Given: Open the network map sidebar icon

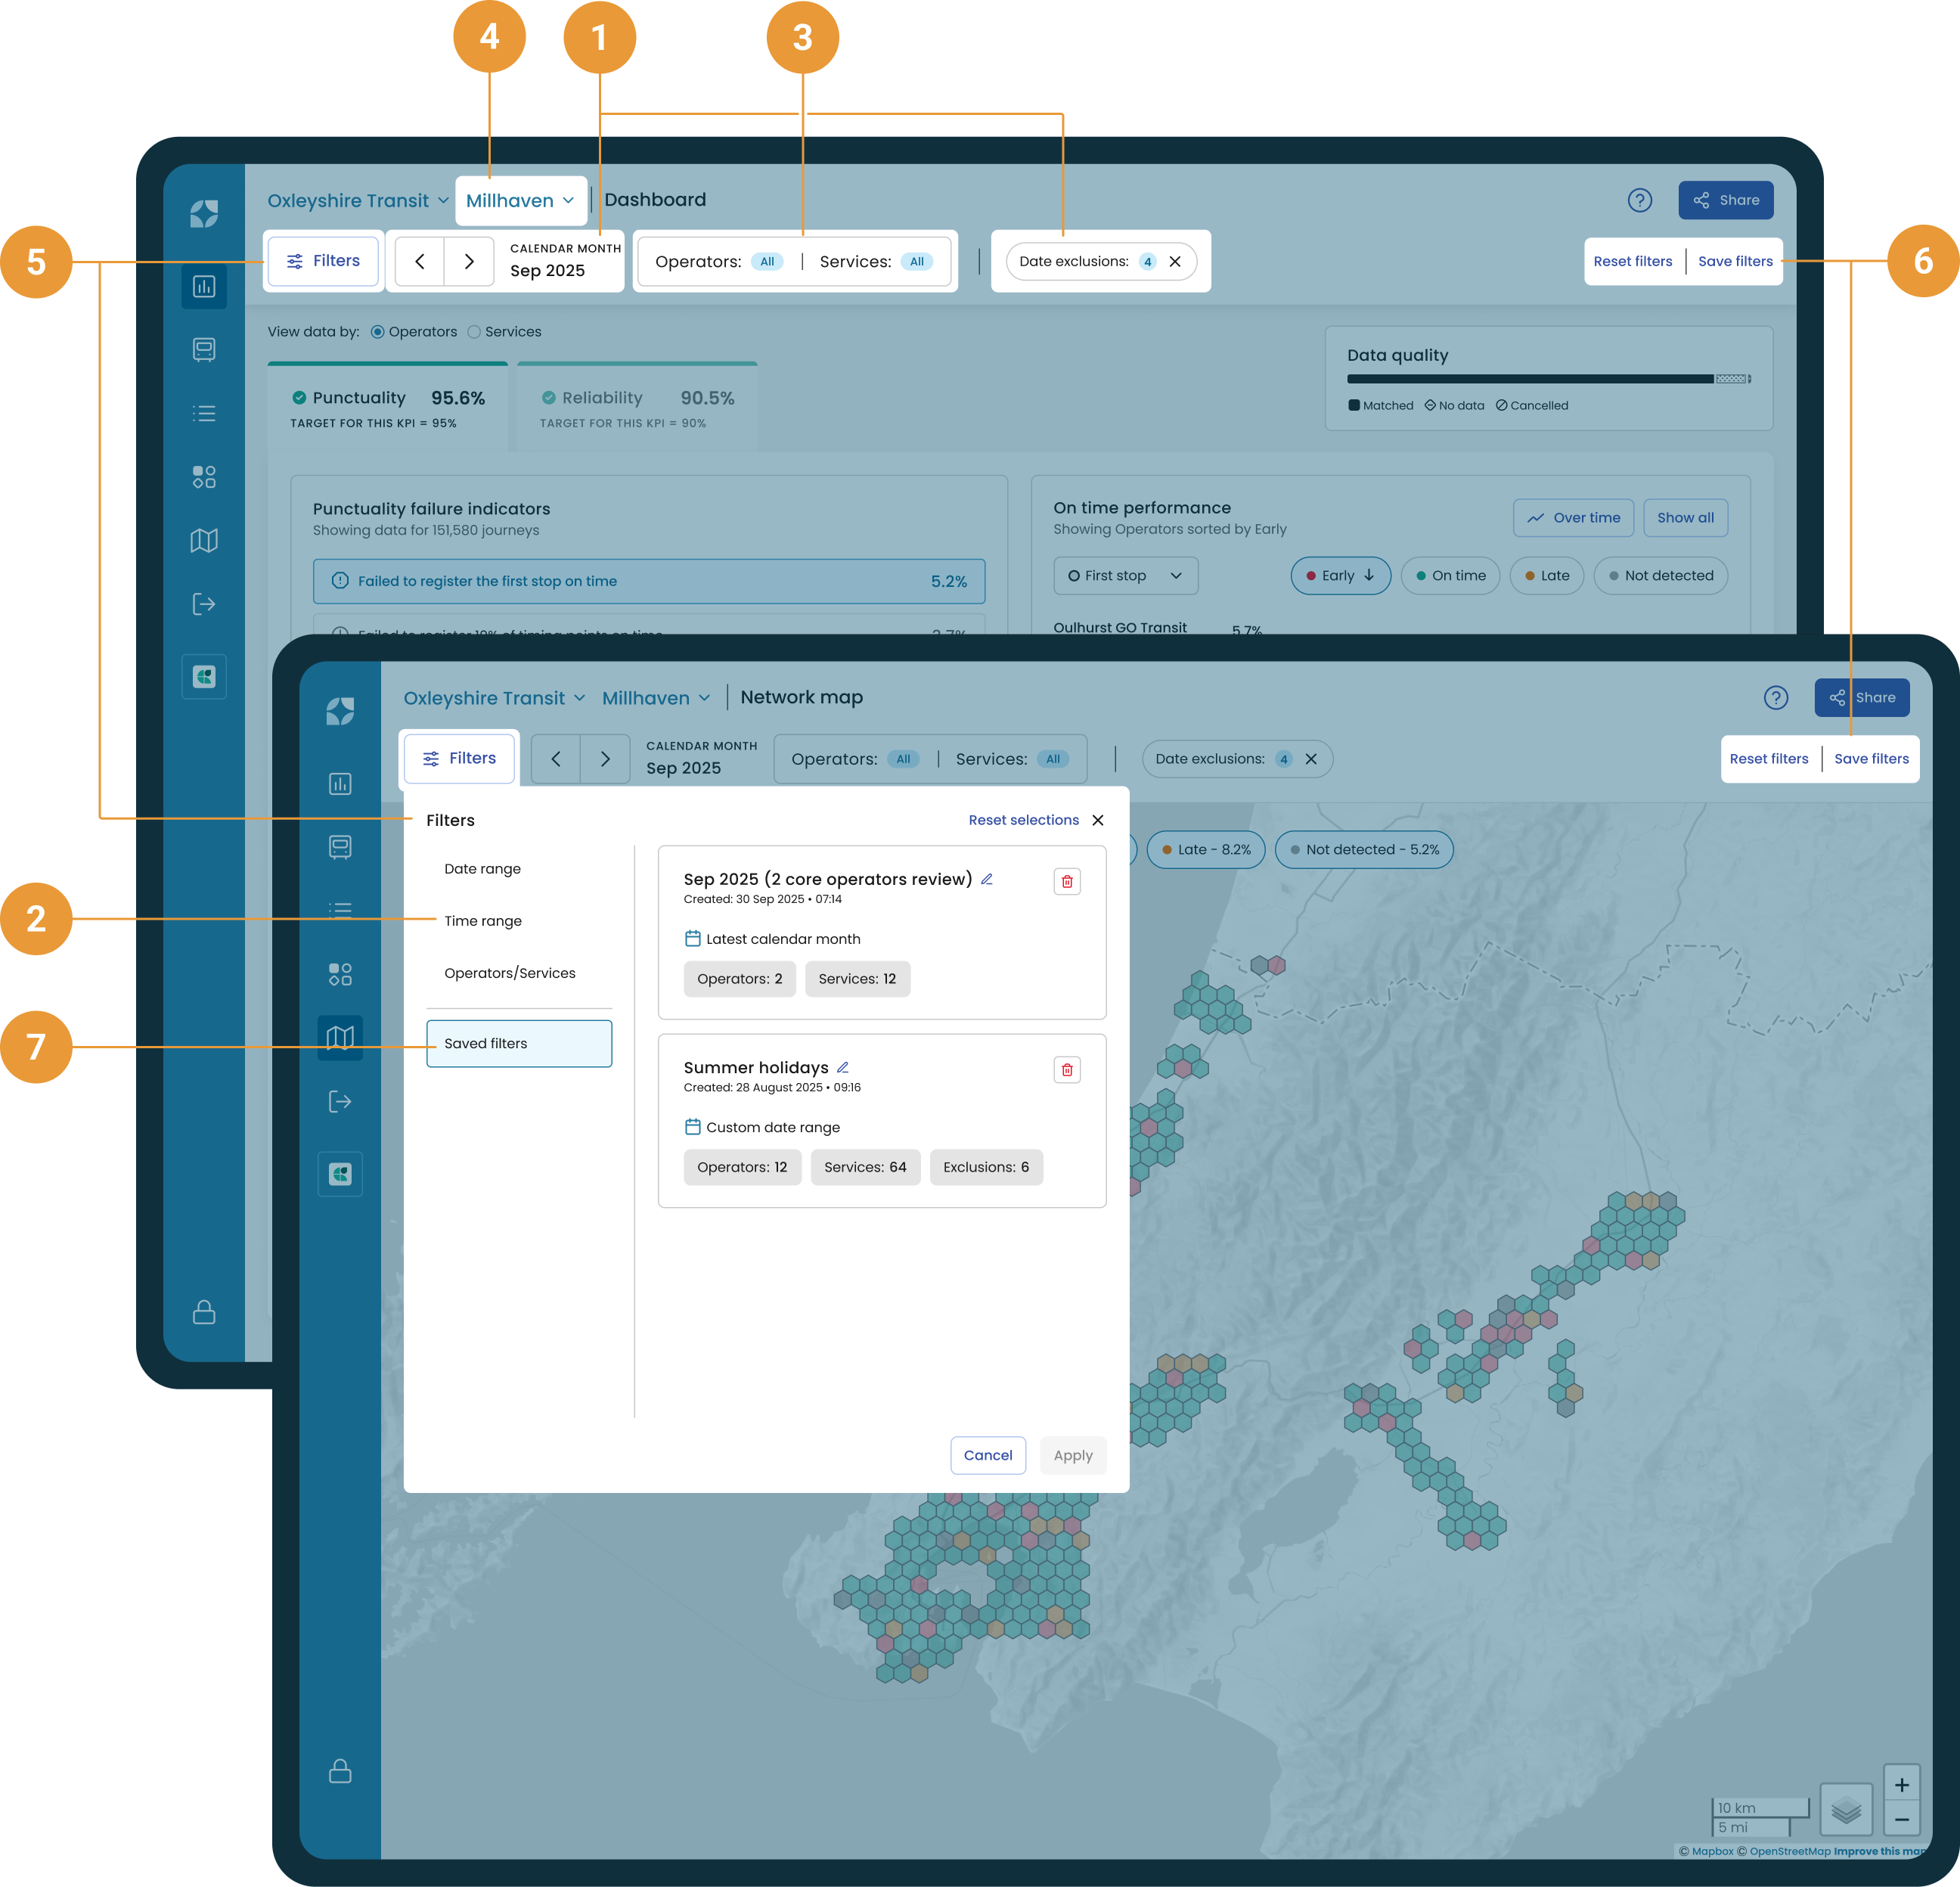Looking at the screenshot, I should click(x=340, y=1038).
